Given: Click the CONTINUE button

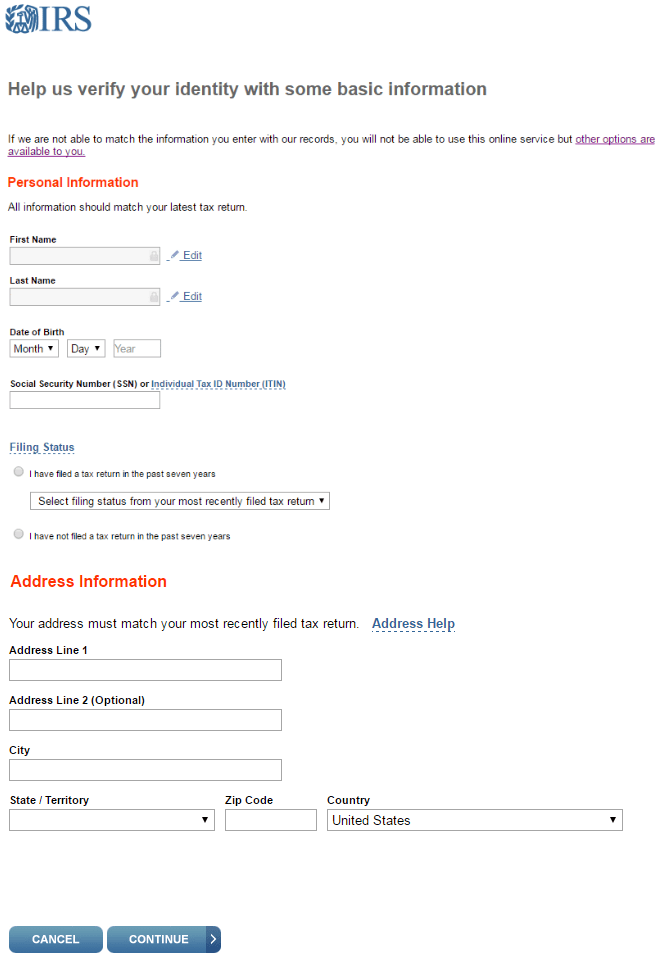Looking at the screenshot, I should click(x=164, y=940).
